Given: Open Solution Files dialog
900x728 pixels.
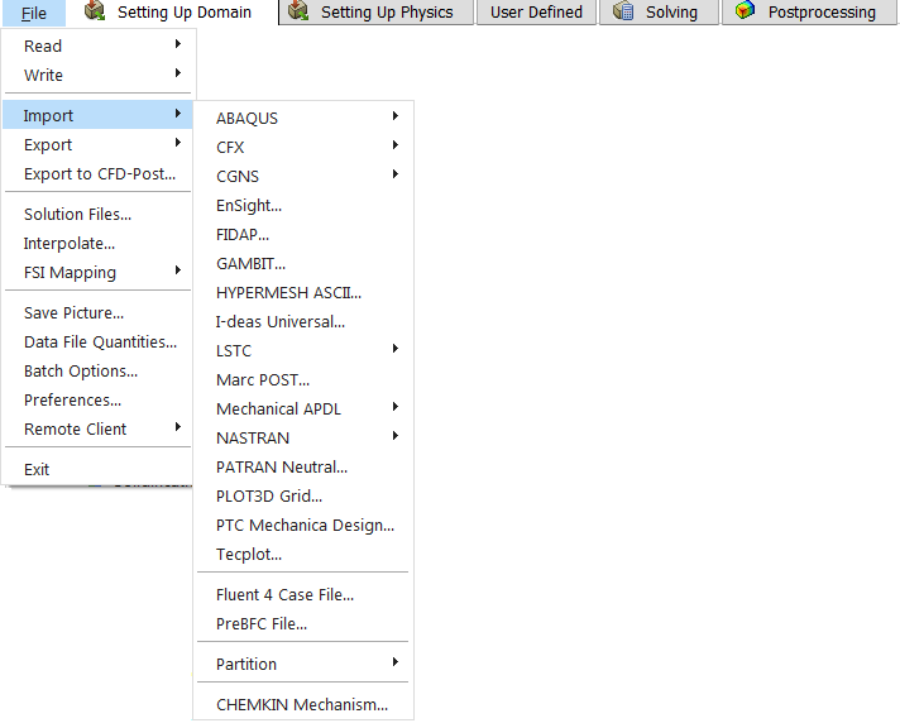Looking at the screenshot, I should (x=99, y=214).
